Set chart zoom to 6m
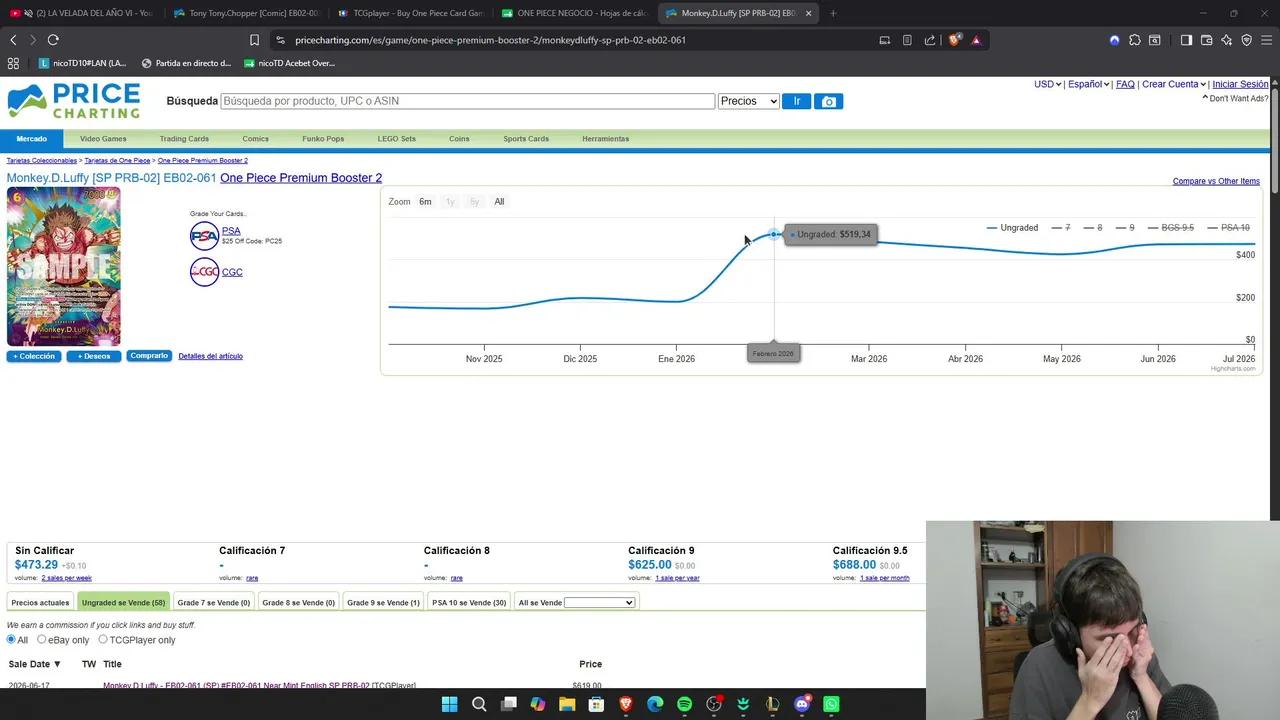 pyautogui.click(x=425, y=202)
